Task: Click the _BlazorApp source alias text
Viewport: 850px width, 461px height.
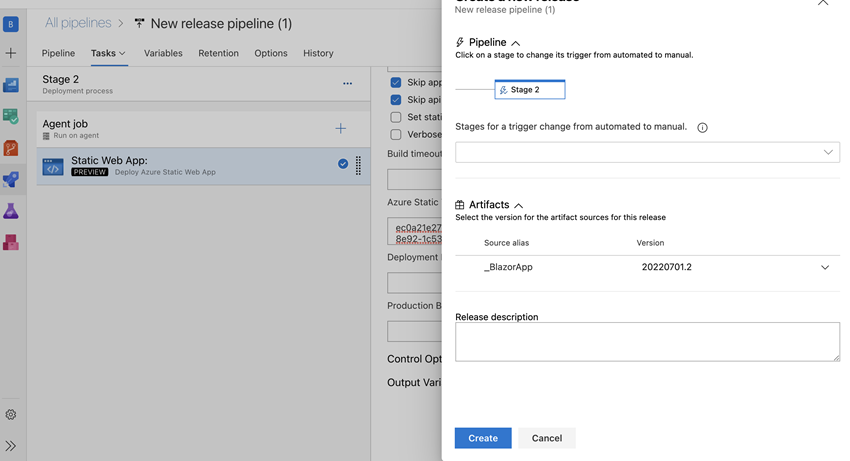Action: click(x=508, y=267)
